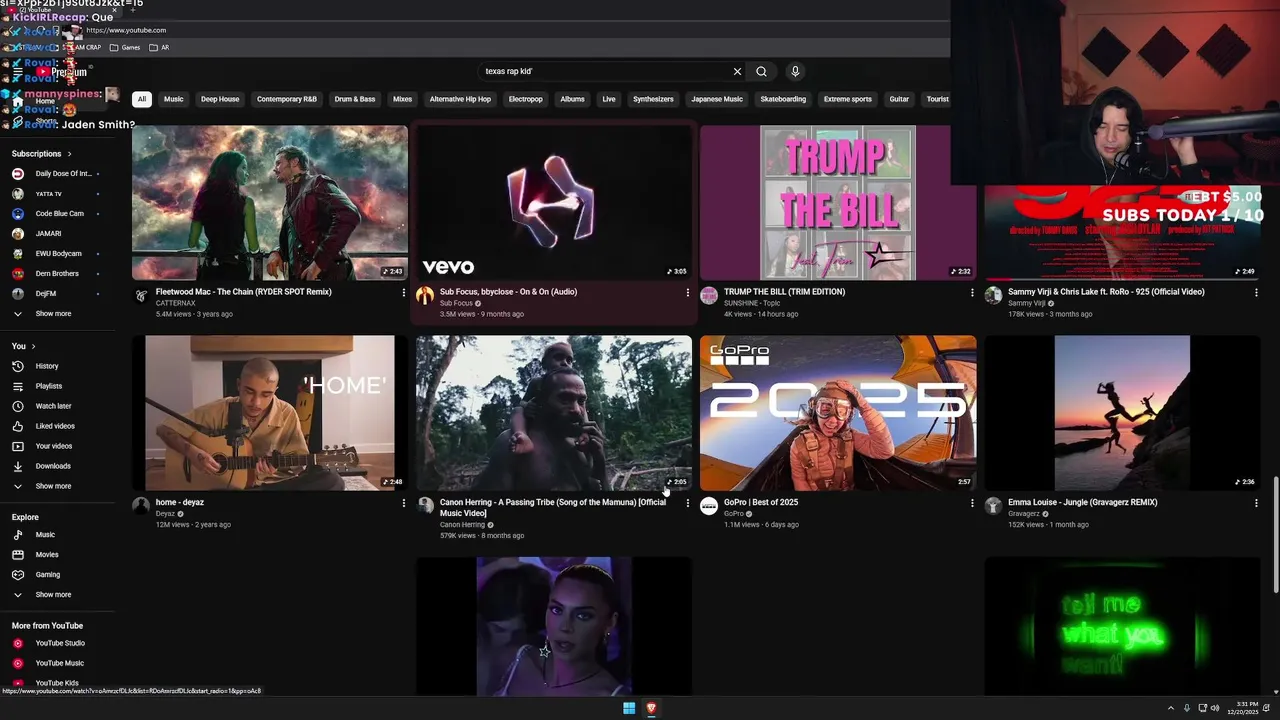Open YouTube Music from the sidebar
Screen dimensions: 1280x720
(59, 663)
